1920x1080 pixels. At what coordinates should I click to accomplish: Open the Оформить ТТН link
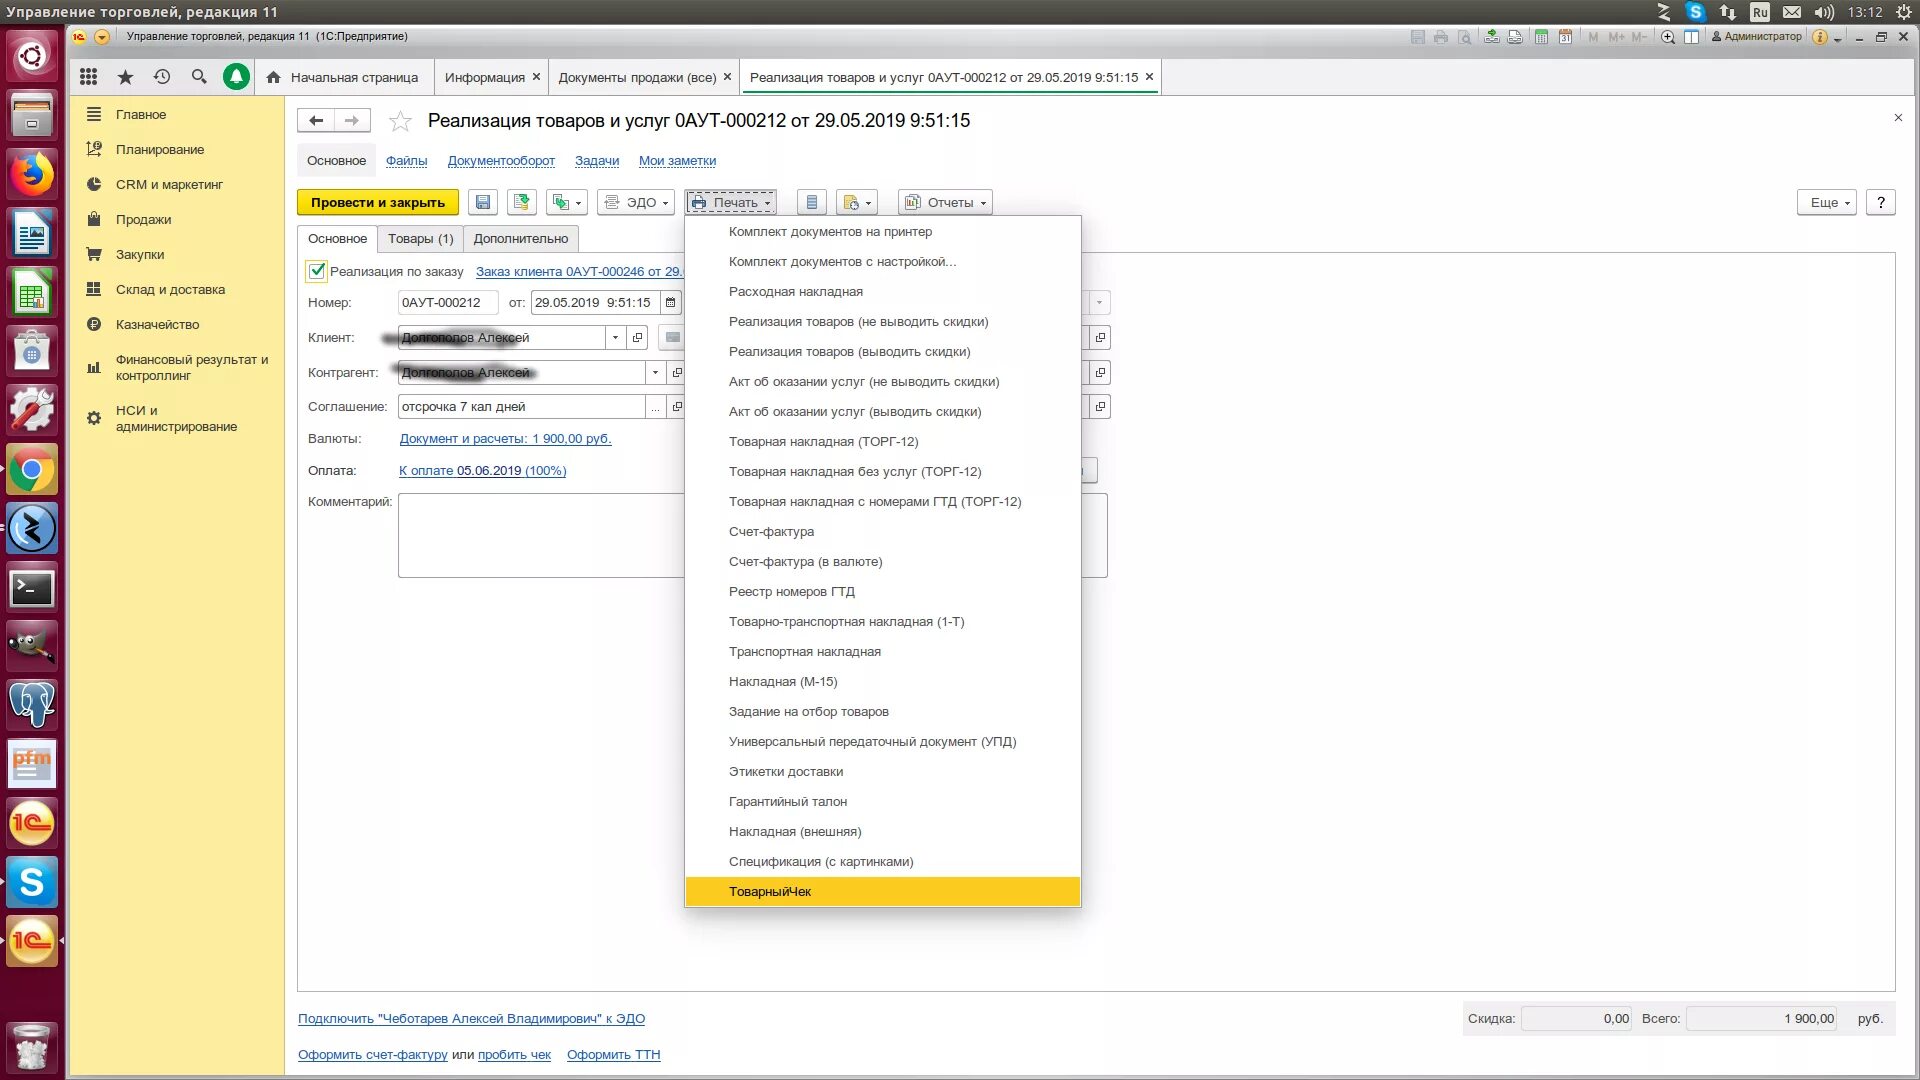coord(613,1055)
